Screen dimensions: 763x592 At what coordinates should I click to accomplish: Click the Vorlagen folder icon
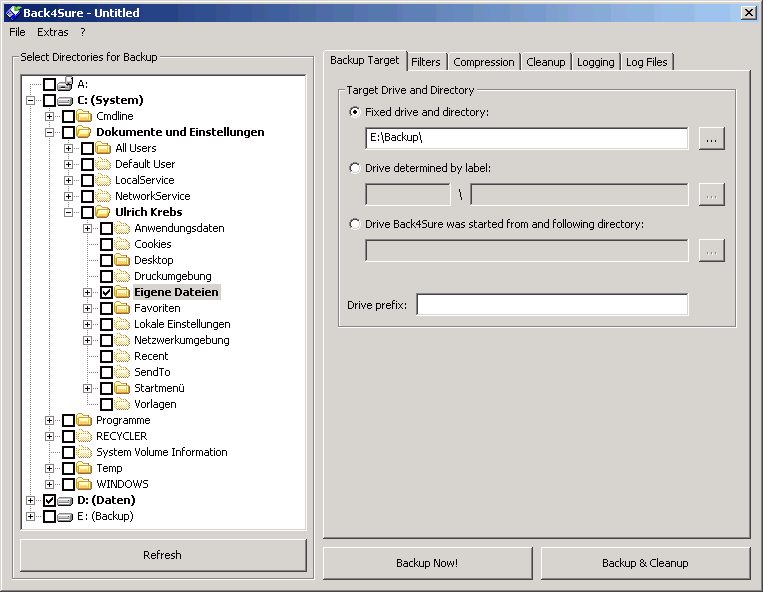tap(122, 404)
